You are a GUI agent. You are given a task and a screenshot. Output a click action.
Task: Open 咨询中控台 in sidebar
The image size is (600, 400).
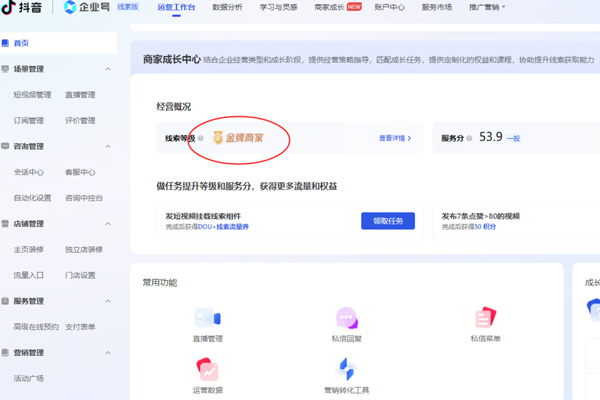[84, 198]
